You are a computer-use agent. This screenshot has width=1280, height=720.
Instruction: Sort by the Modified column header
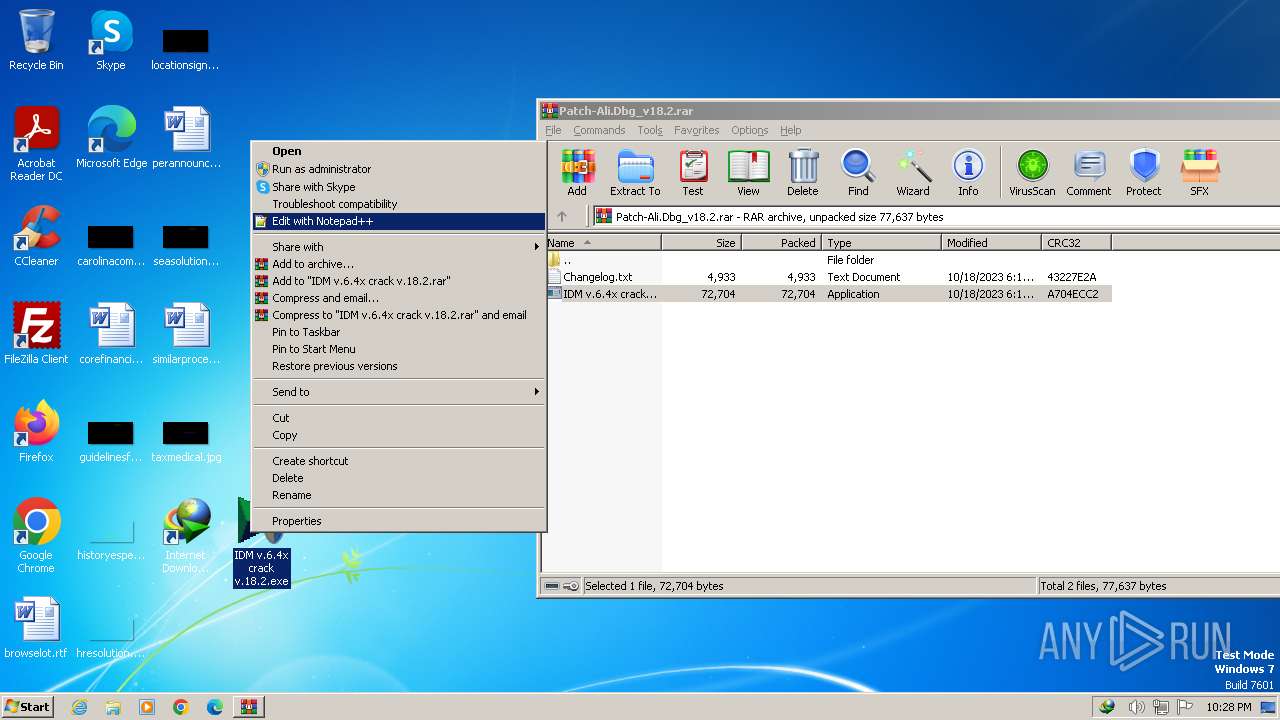(991, 243)
